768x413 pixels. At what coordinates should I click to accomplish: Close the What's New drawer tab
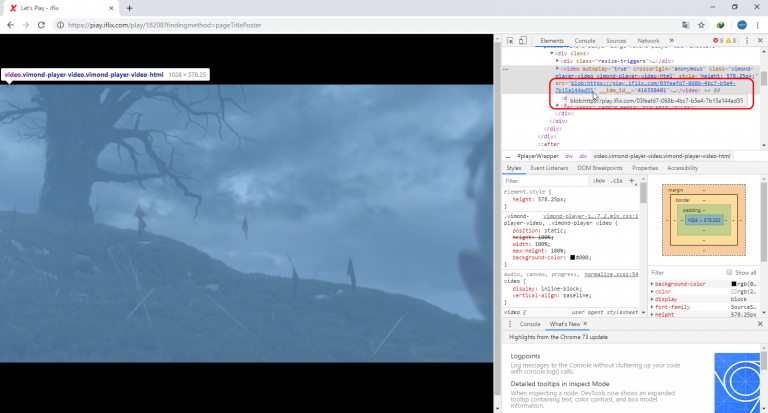point(585,324)
